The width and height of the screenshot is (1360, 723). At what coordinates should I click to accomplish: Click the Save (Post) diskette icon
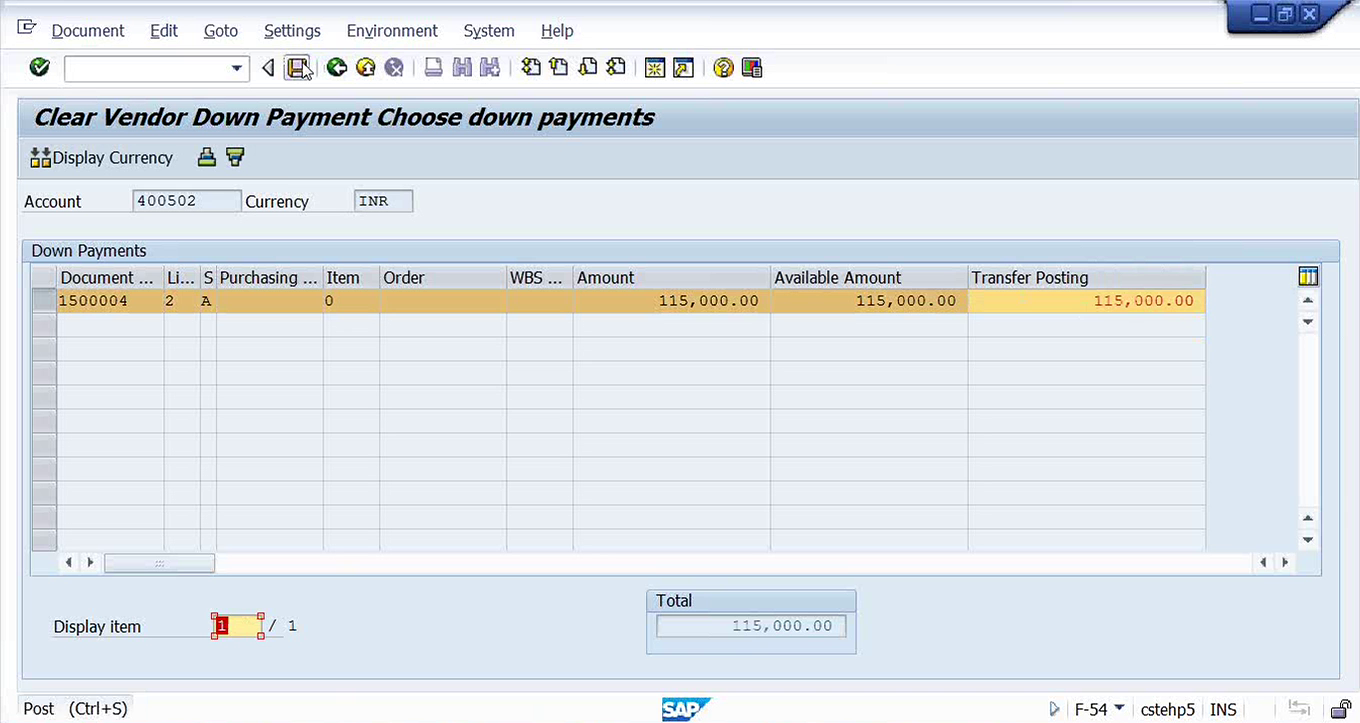pyautogui.click(x=297, y=68)
